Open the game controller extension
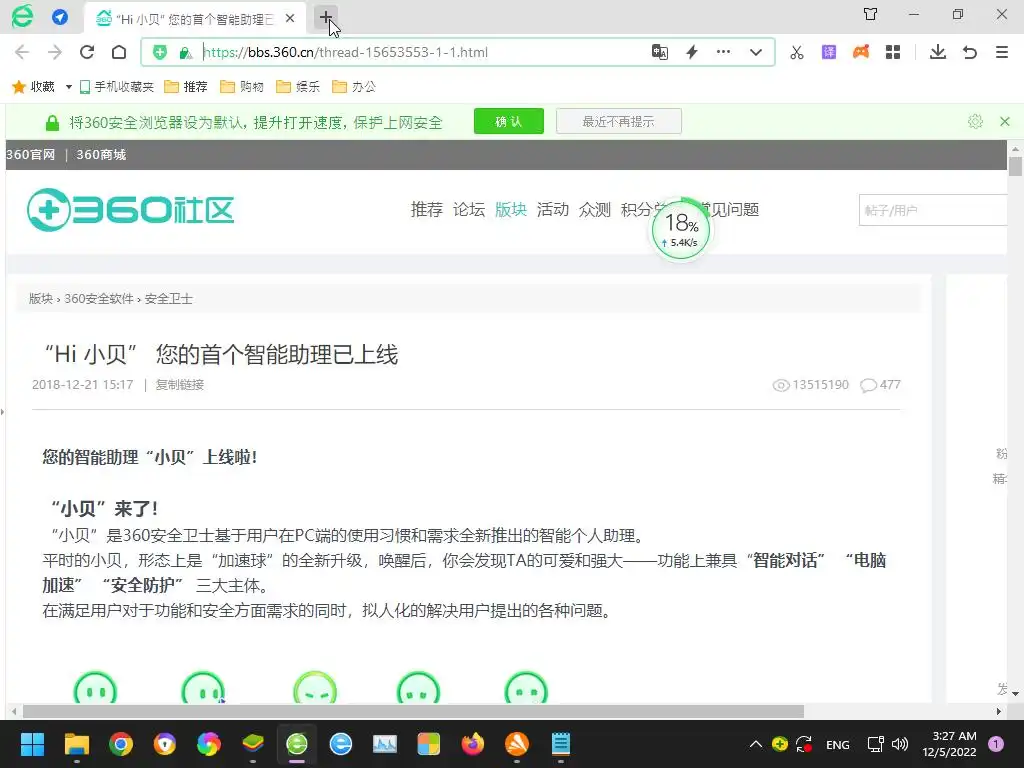The height and width of the screenshot is (768, 1024). coord(861,52)
